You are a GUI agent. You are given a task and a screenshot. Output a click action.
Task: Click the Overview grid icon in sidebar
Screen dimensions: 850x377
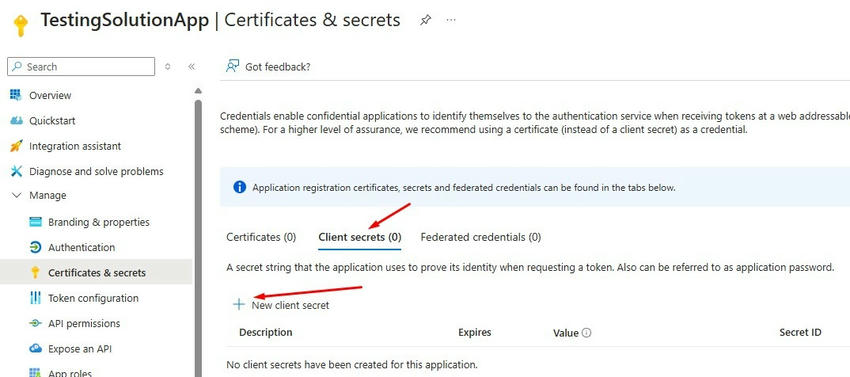click(x=16, y=95)
